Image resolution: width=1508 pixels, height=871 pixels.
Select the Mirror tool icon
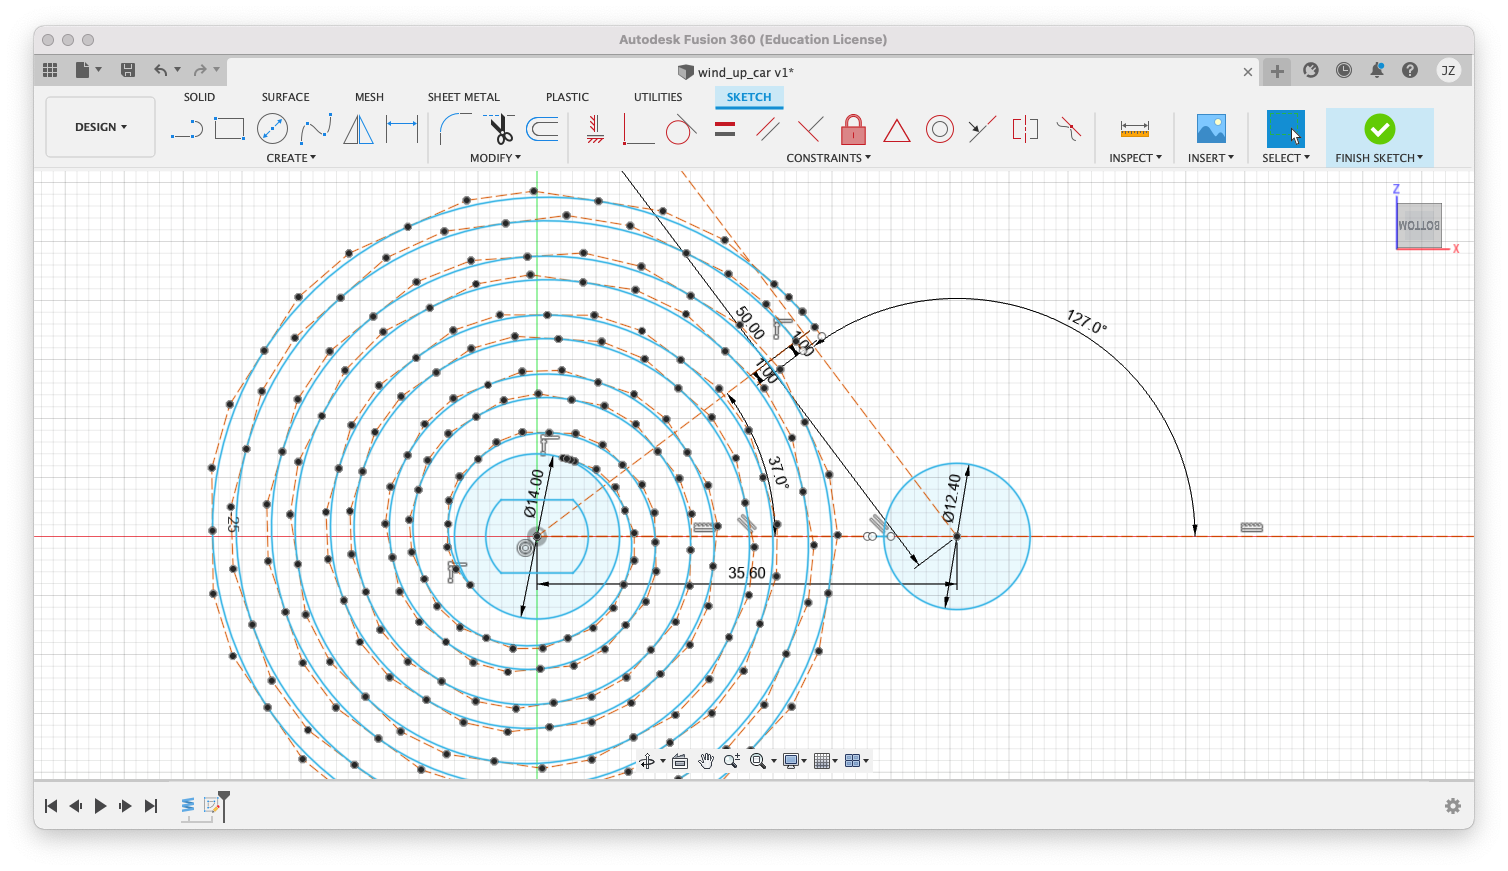tap(358, 129)
